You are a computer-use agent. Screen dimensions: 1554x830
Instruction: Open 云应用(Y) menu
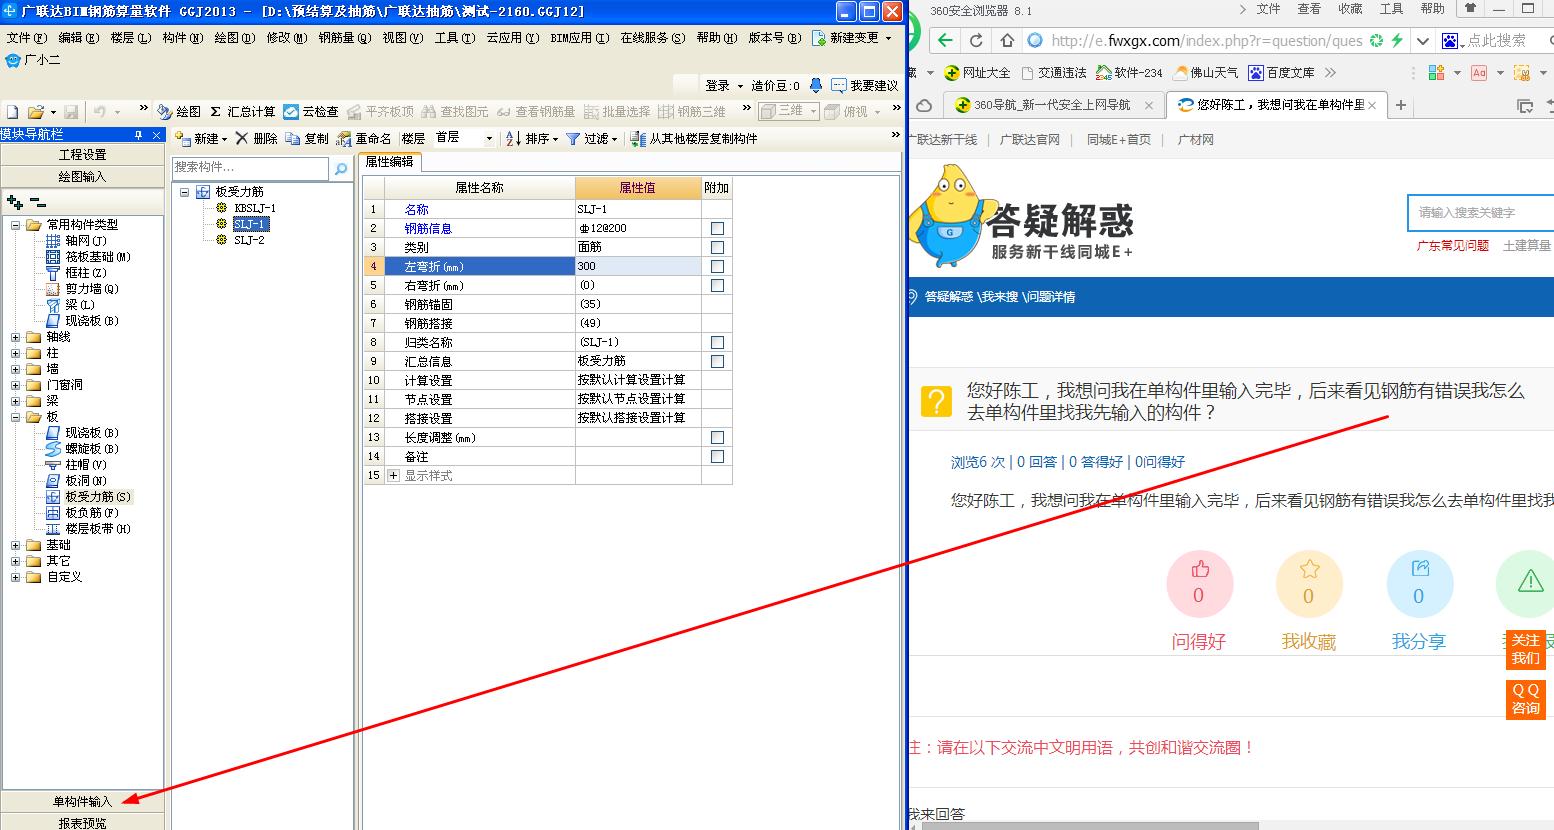click(513, 38)
